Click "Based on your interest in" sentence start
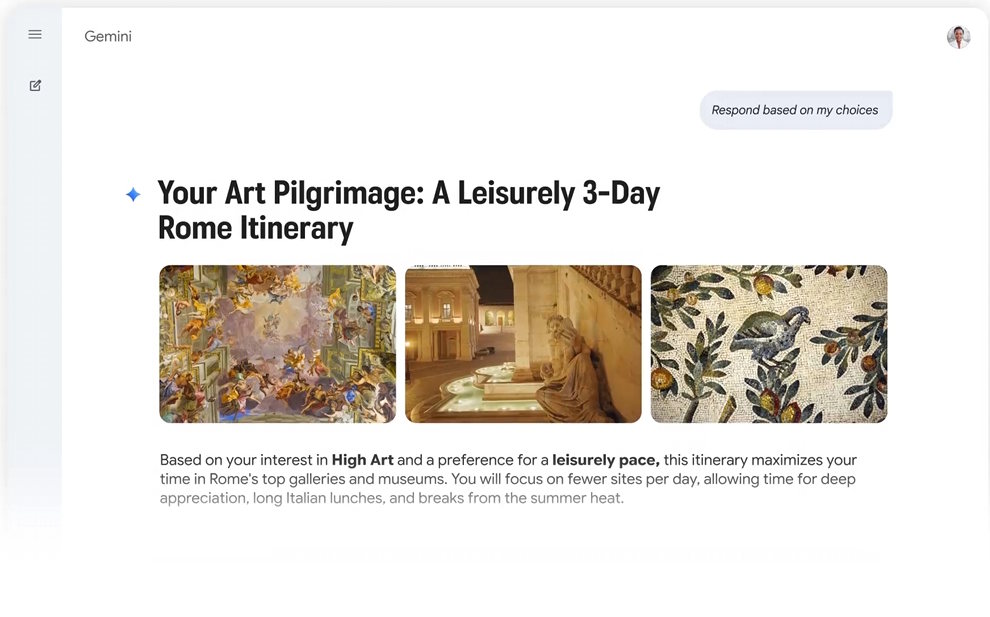This screenshot has width=990, height=617. 244,460
